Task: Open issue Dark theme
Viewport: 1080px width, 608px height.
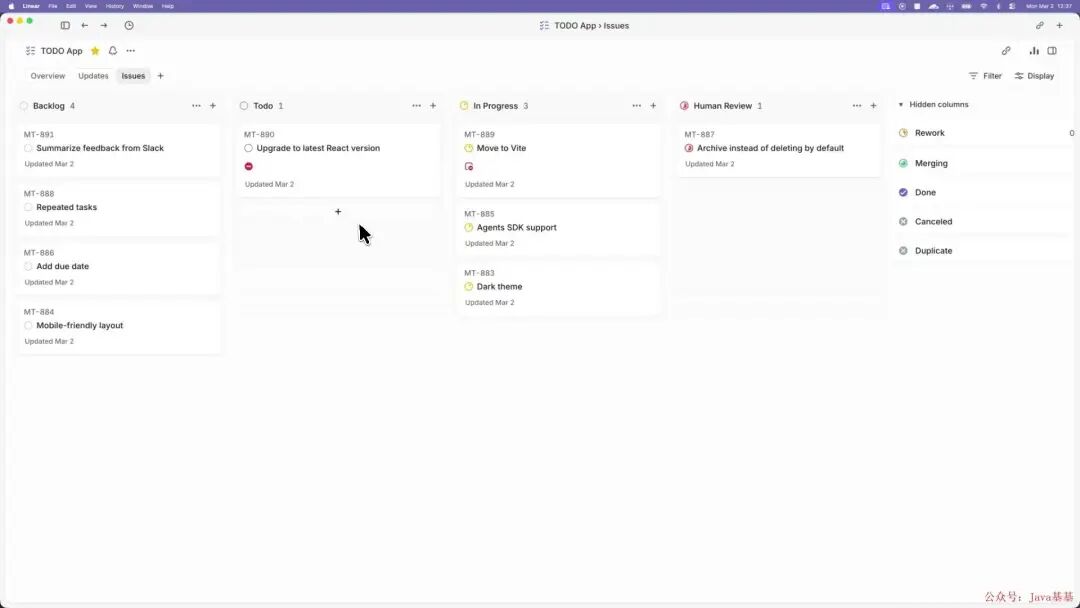Action: coord(499,286)
